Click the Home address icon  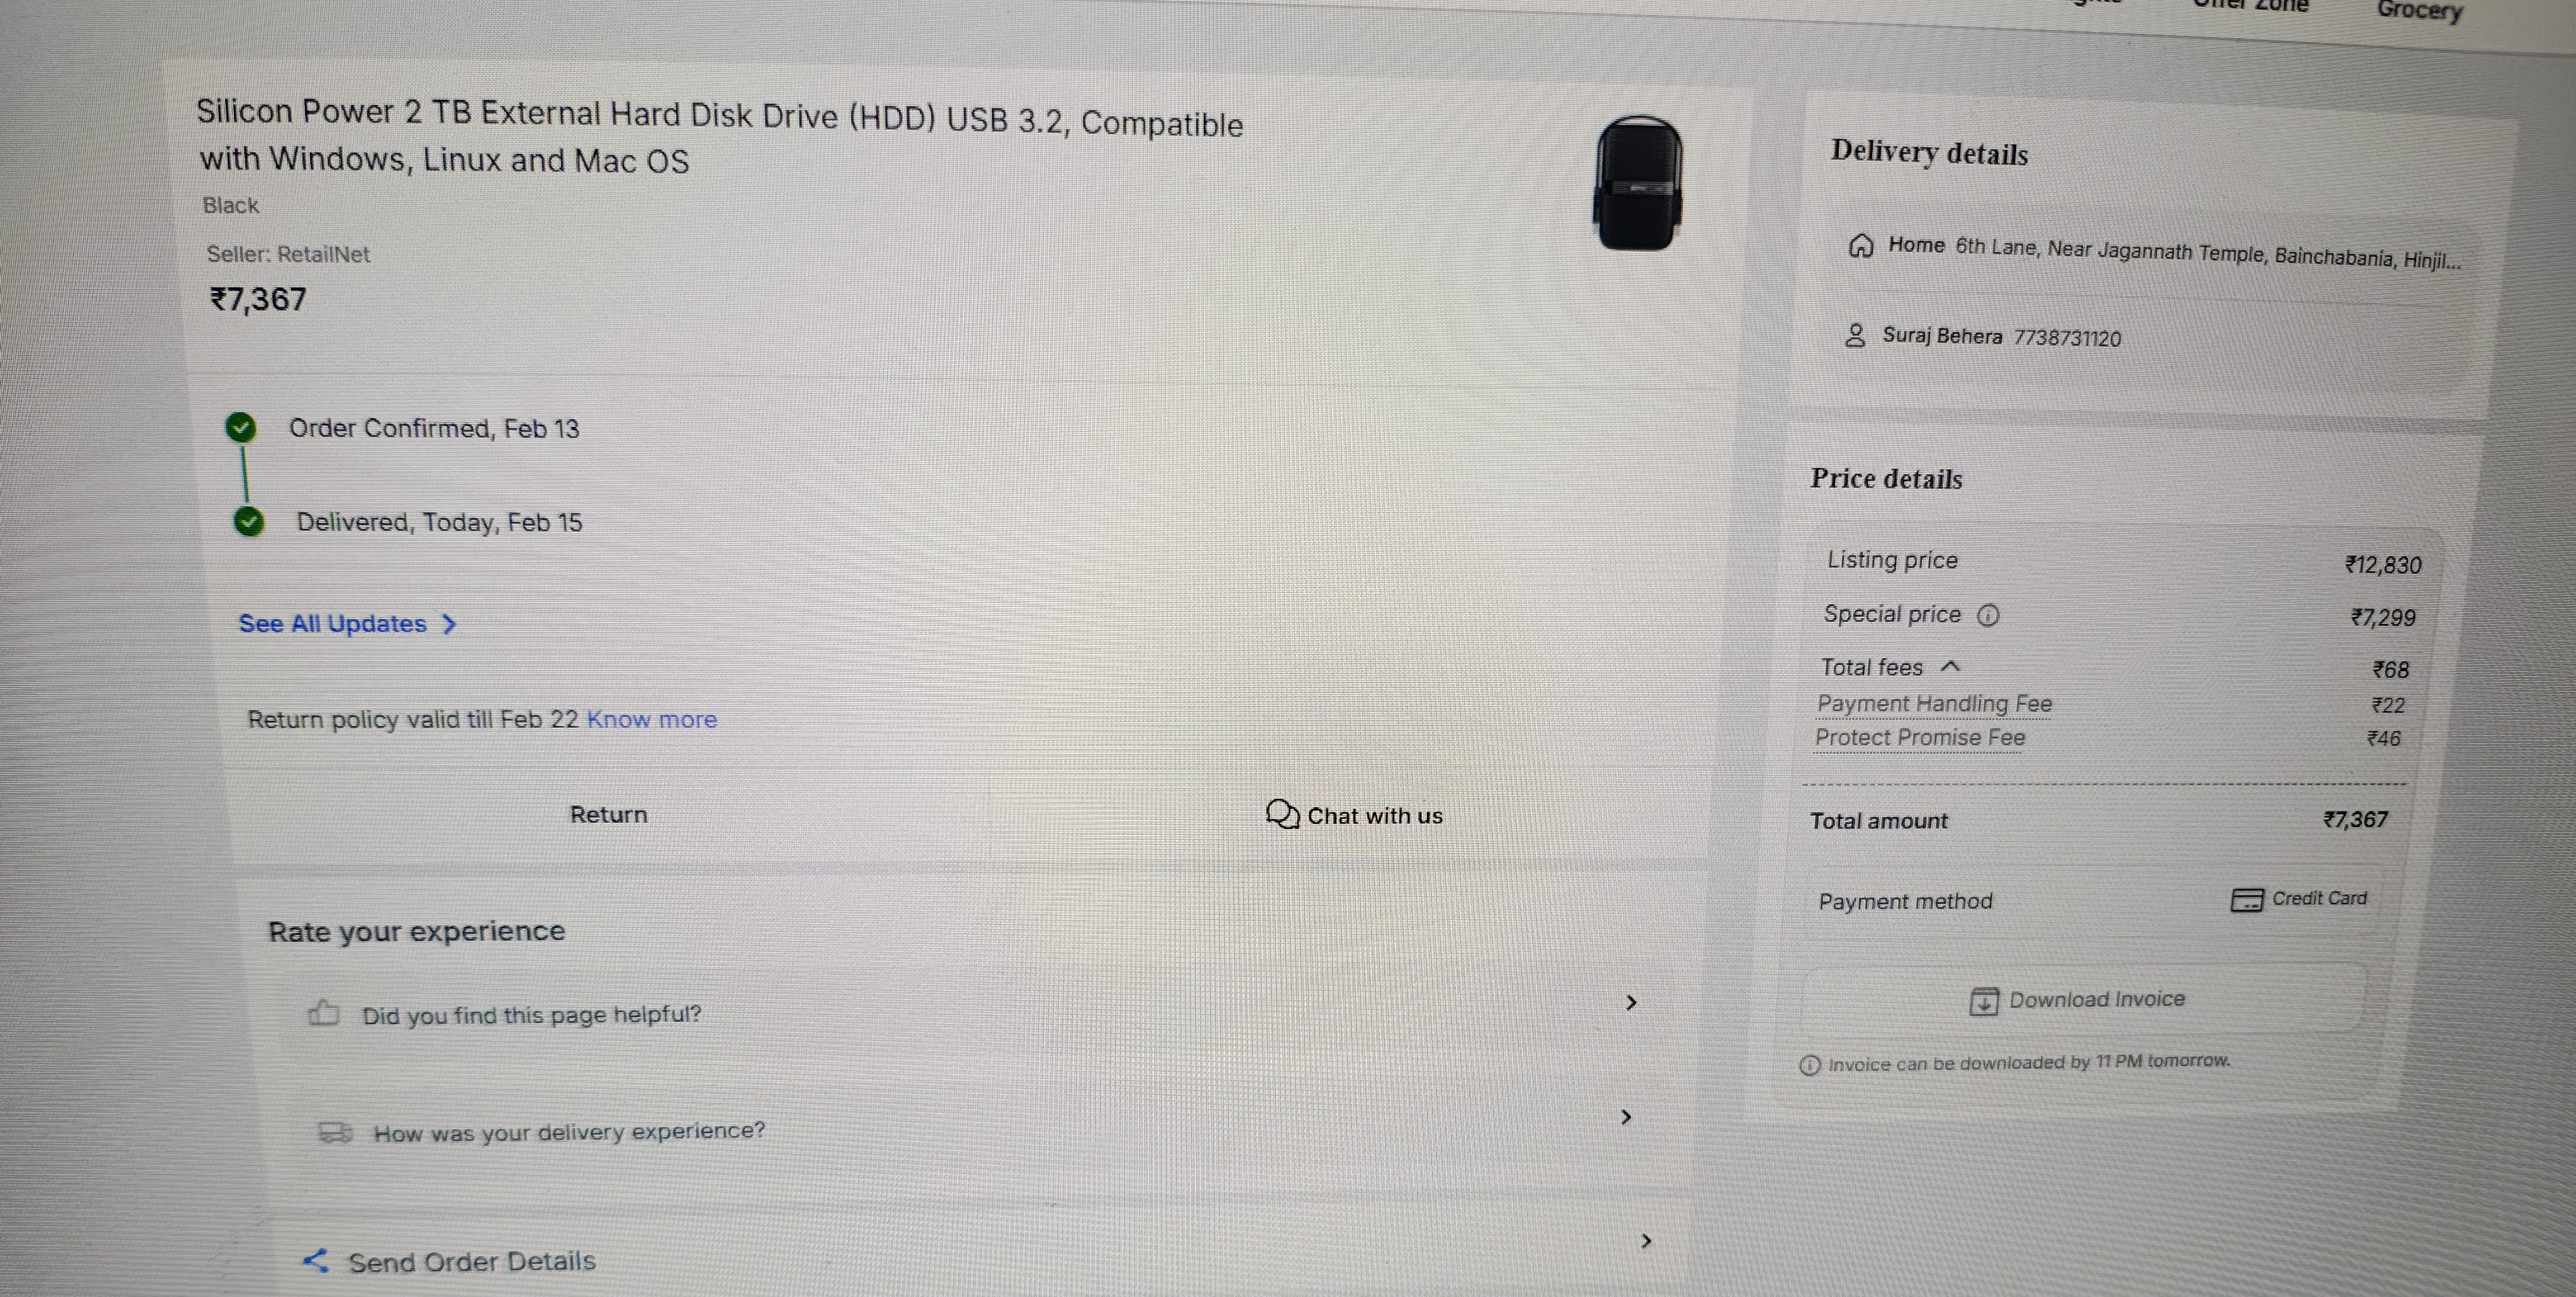pos(1860,245)
